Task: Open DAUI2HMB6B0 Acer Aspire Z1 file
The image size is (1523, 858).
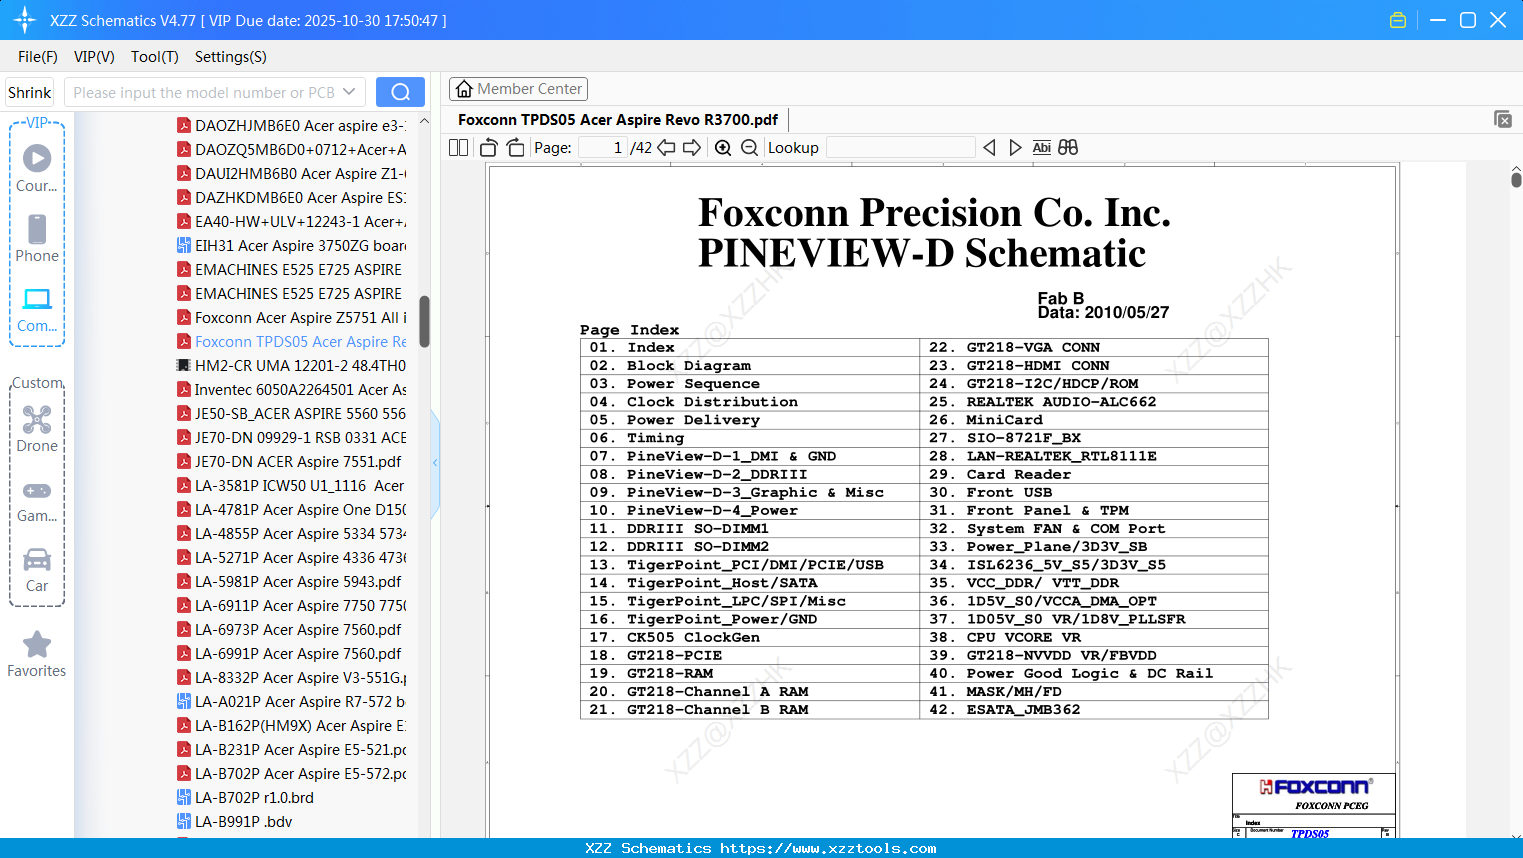Action: tap(291, 174)
